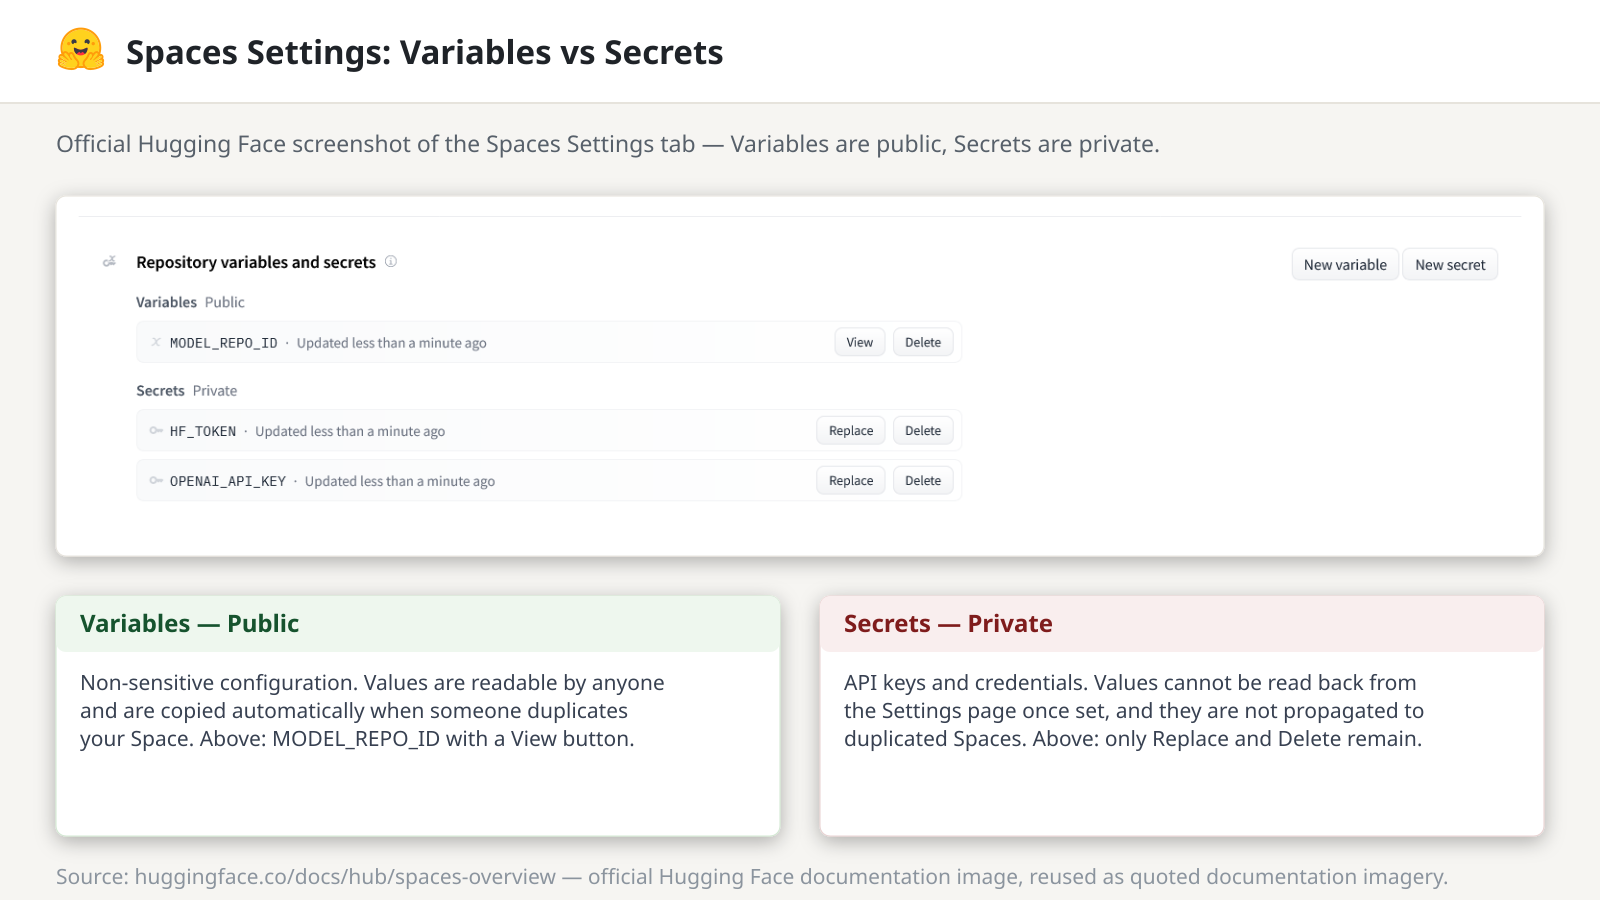Delete the HF_TOKEN secret

click(x=923, y=431)
